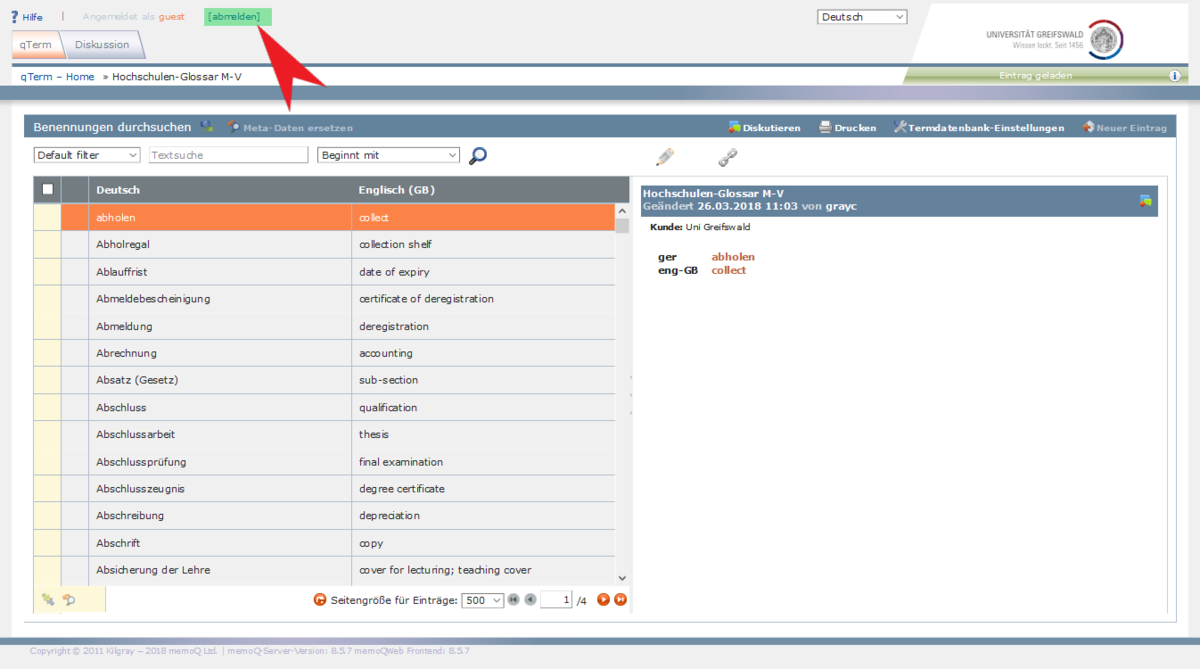Click the qTerm – Home breadcrumb link
The height and width of the screenshot is (669, 1200).
pos(57,77)
